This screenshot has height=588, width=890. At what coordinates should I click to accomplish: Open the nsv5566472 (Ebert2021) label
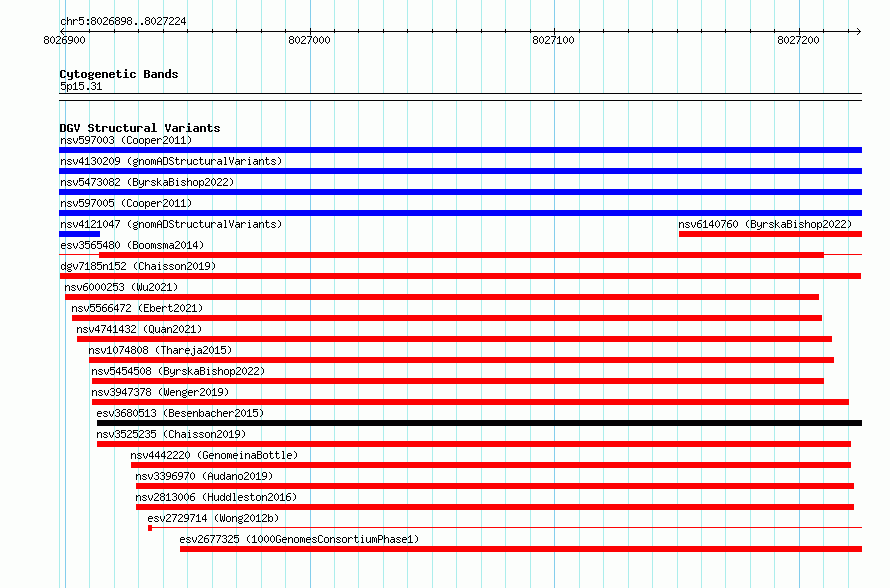[137, 308]
